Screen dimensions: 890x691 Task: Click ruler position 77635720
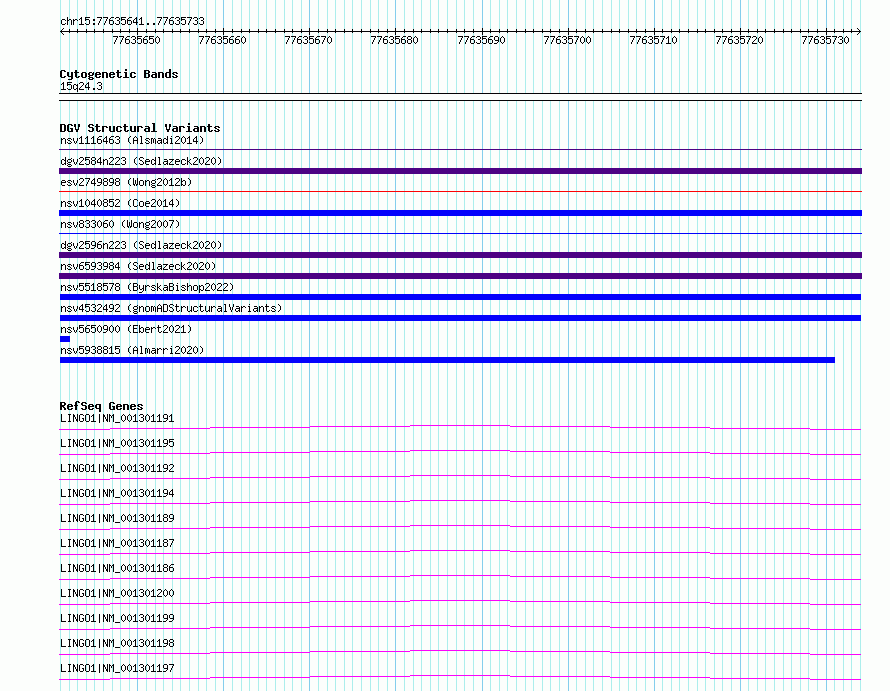pyautogui.click(x=740, y=40)
